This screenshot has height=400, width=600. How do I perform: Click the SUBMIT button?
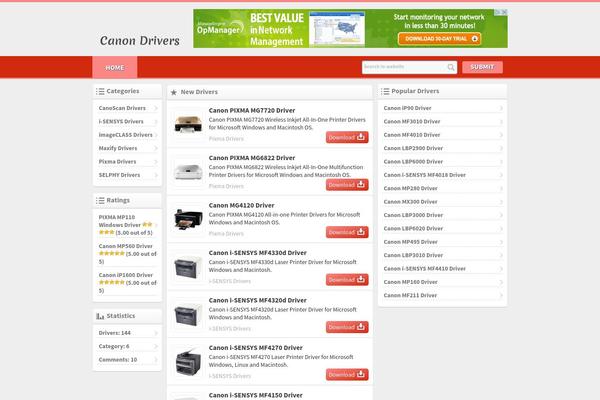482,67
